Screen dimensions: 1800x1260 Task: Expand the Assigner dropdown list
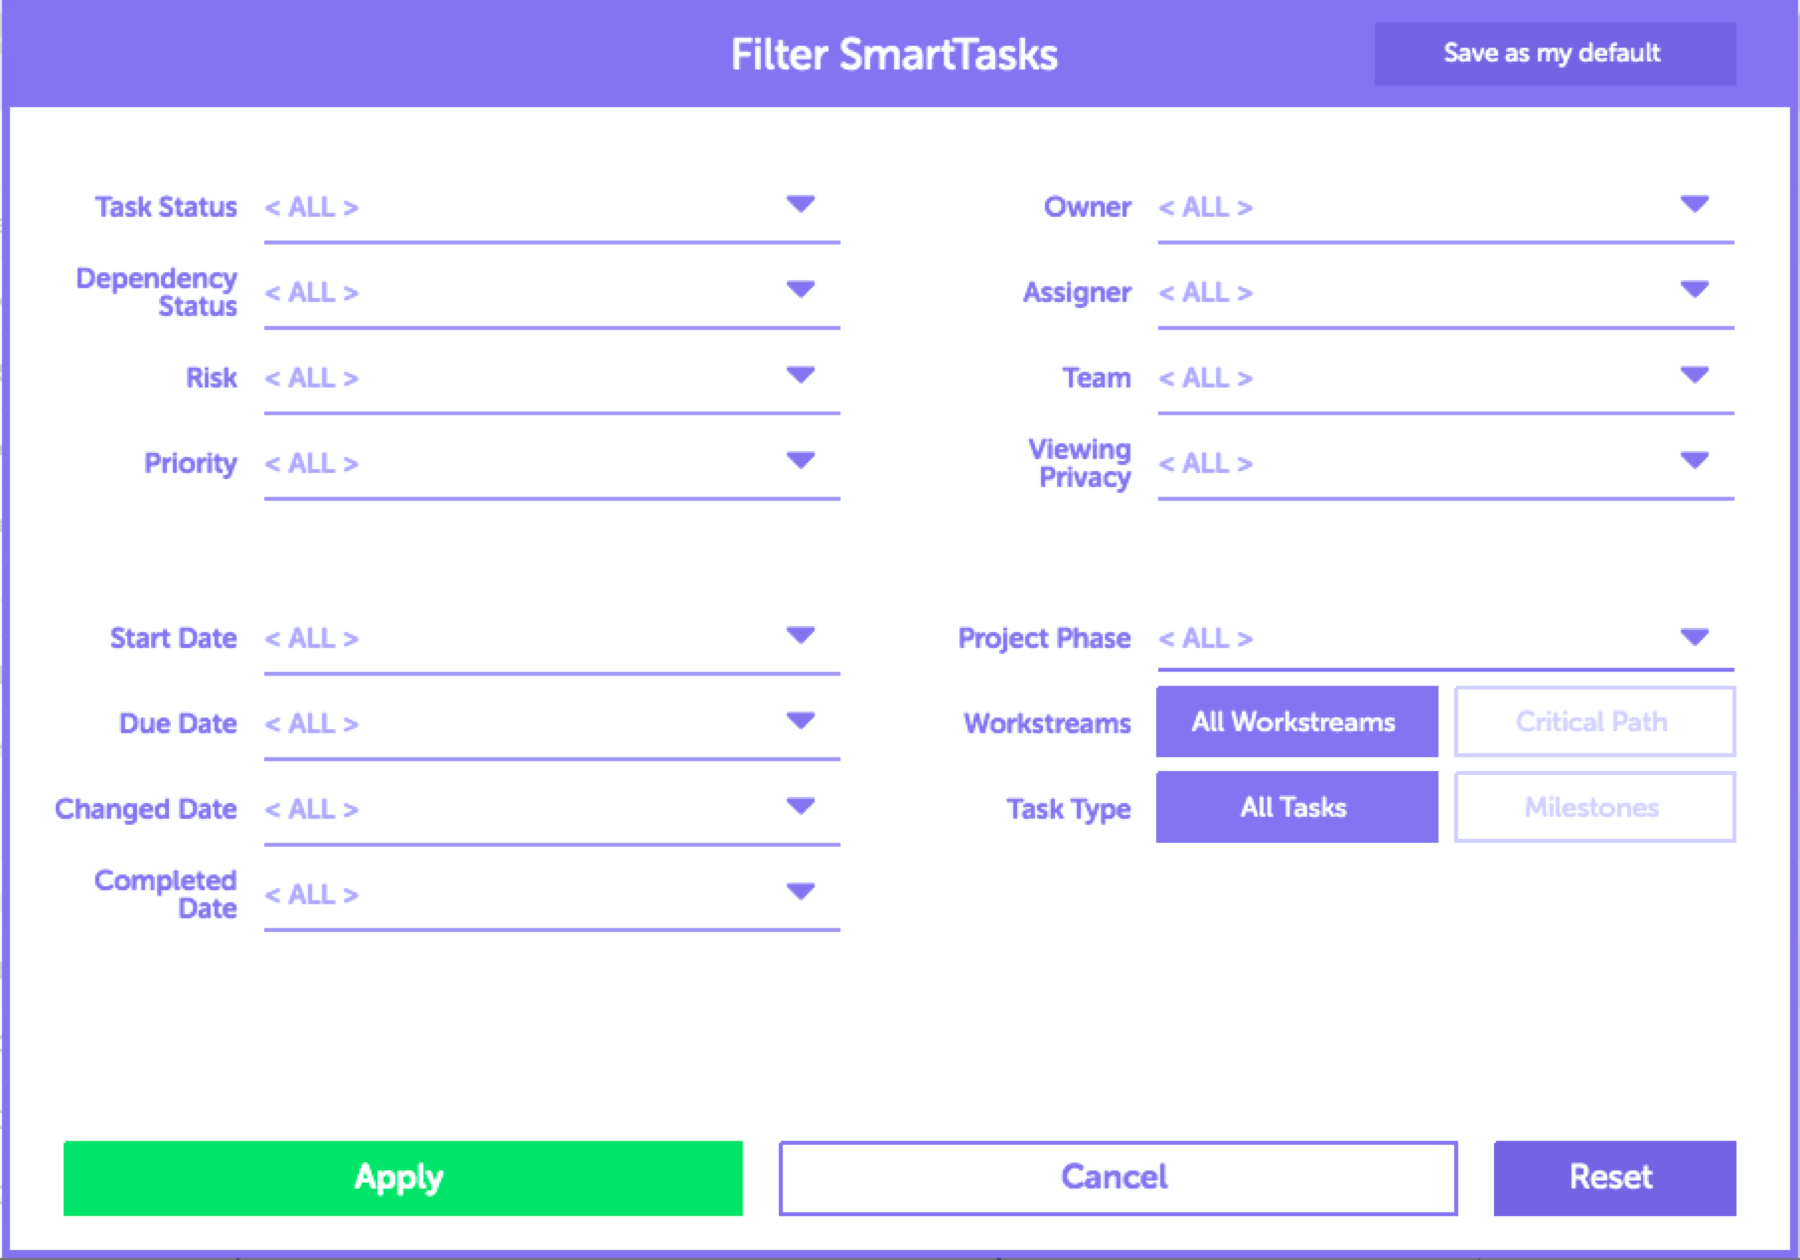pos(1694,290)
